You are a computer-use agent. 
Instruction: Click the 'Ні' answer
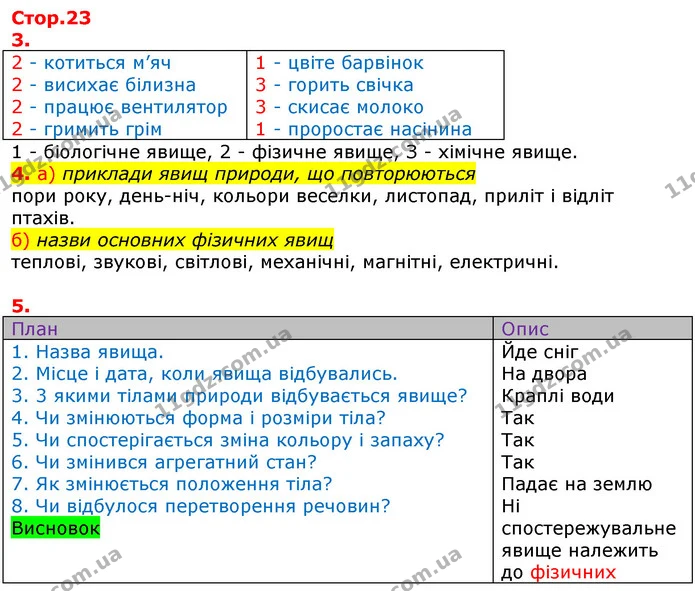(x=511, y=506)
